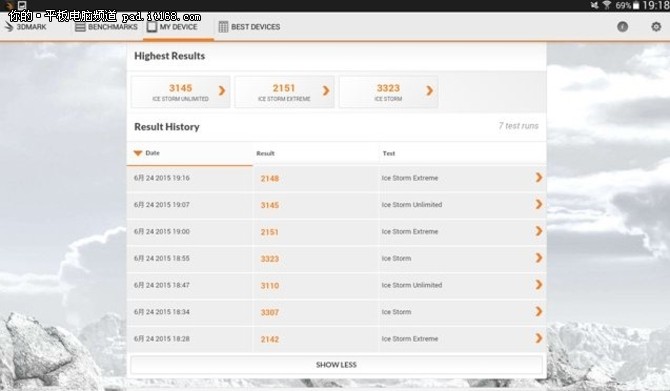Click the 7 test runs label
The image size is (670, 391).
pyautogui.click(x=518, y=126)
